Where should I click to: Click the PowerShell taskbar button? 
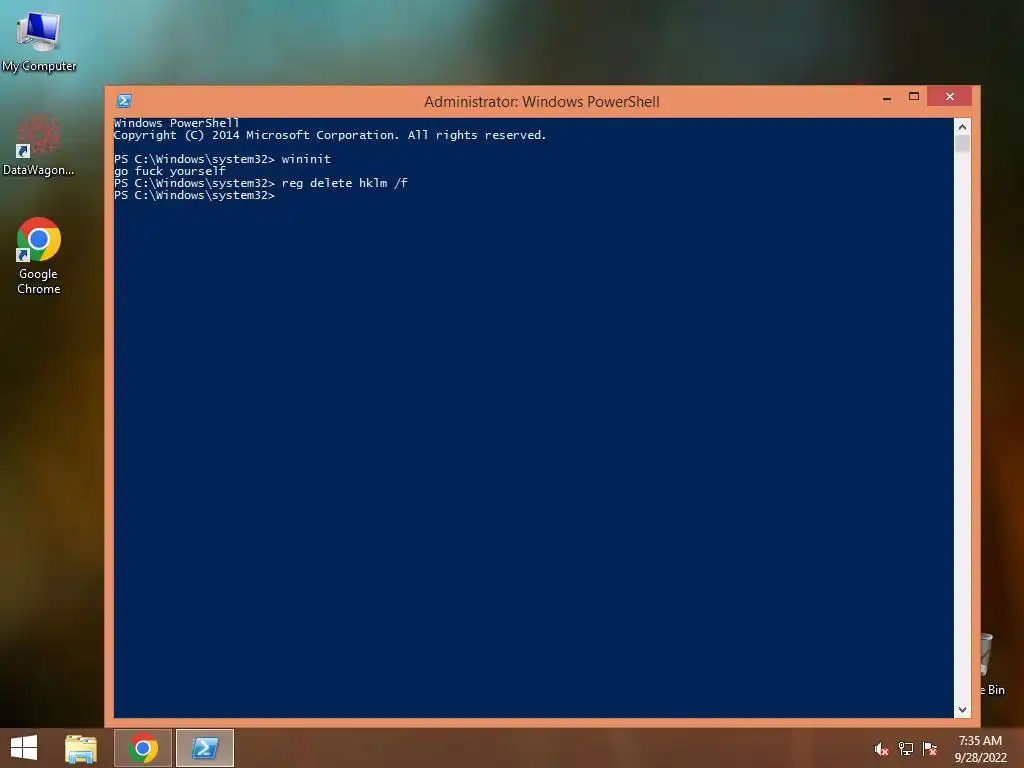click(x=205, y=748)
